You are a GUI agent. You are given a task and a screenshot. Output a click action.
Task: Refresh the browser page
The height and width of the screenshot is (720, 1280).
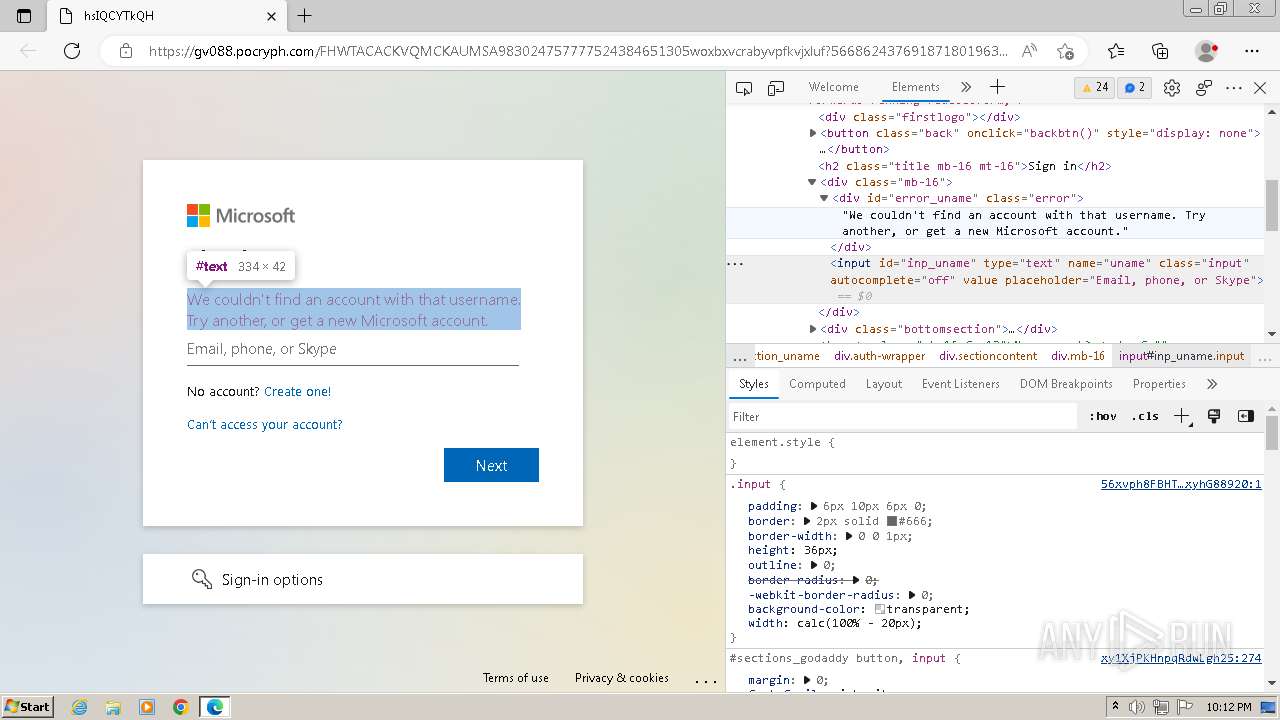coord(72,51)
